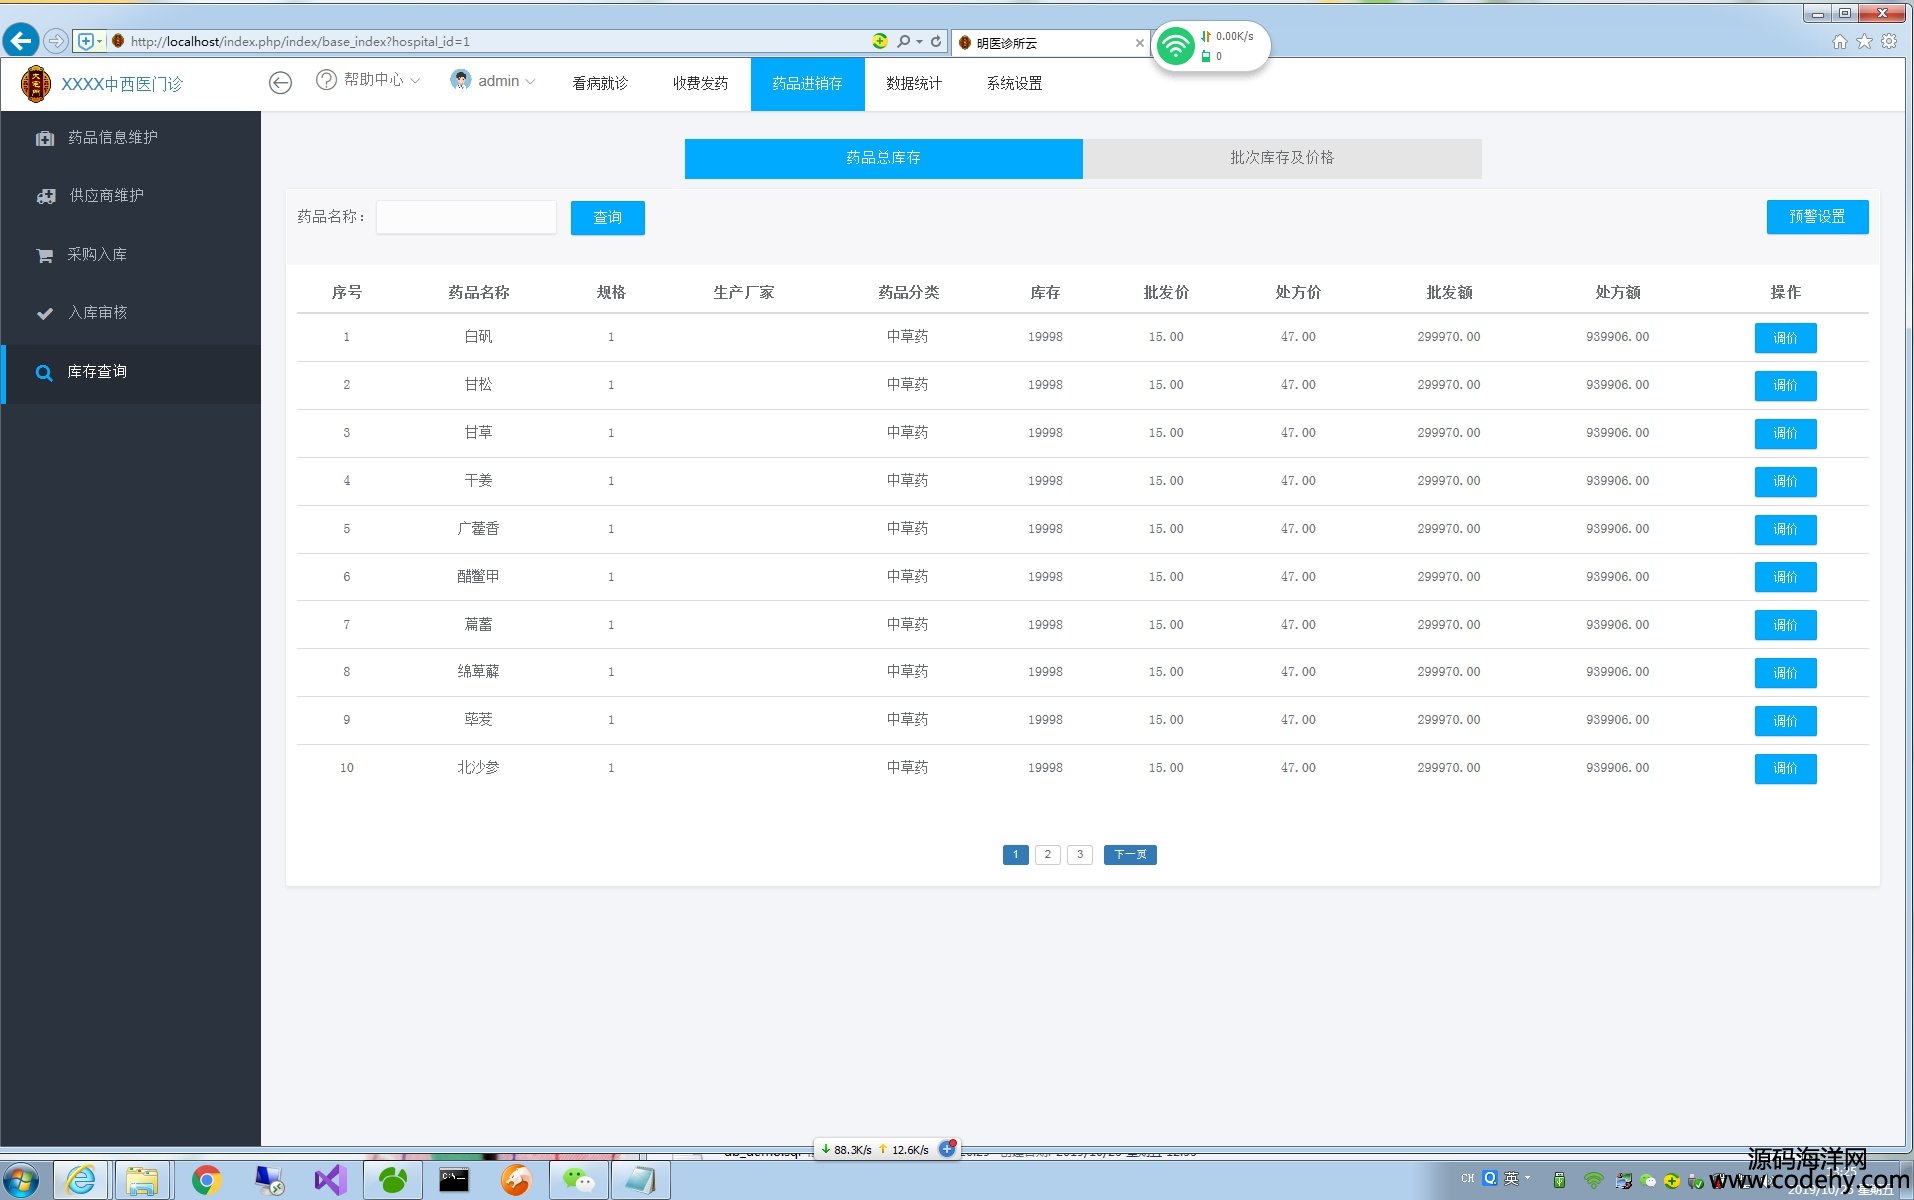The image size is (1914, 1200).
Task: Open the address bar search dropdown arrow
Action: point(919,41)
